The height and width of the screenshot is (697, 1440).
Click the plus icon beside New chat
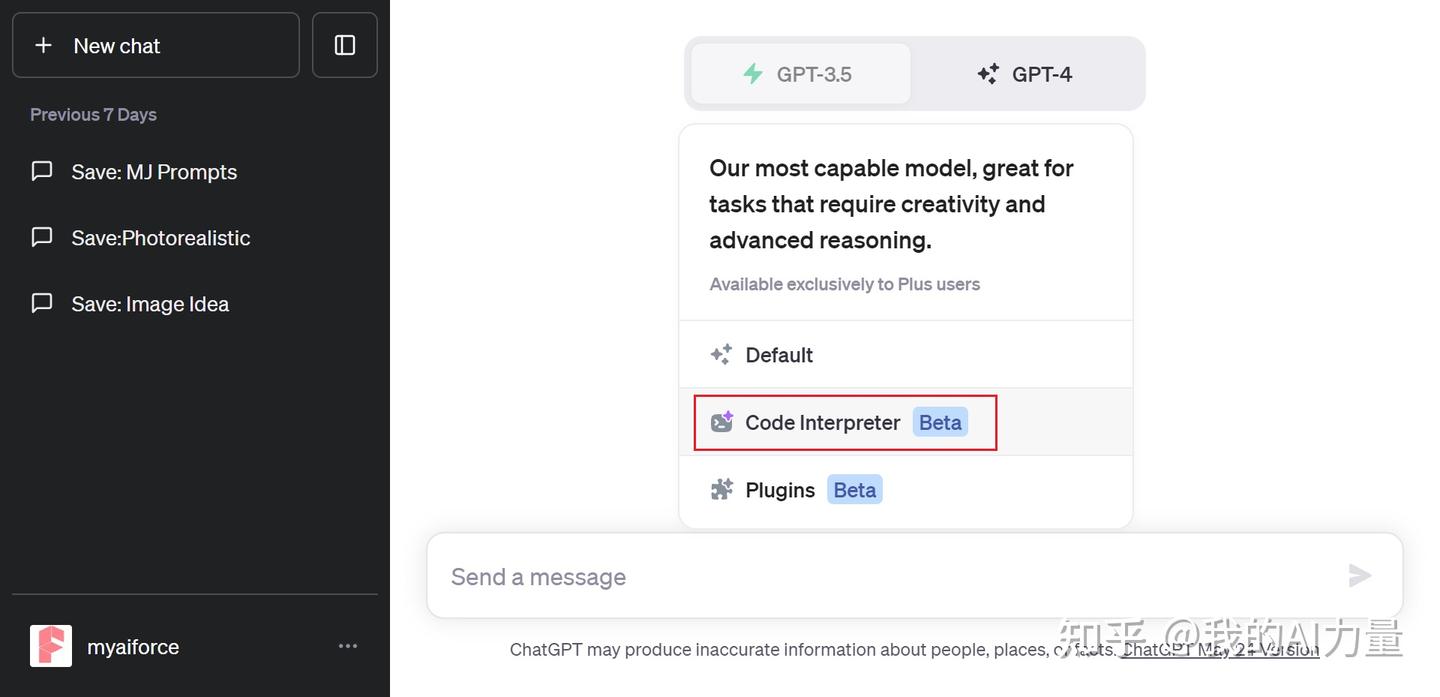(43, 46)
